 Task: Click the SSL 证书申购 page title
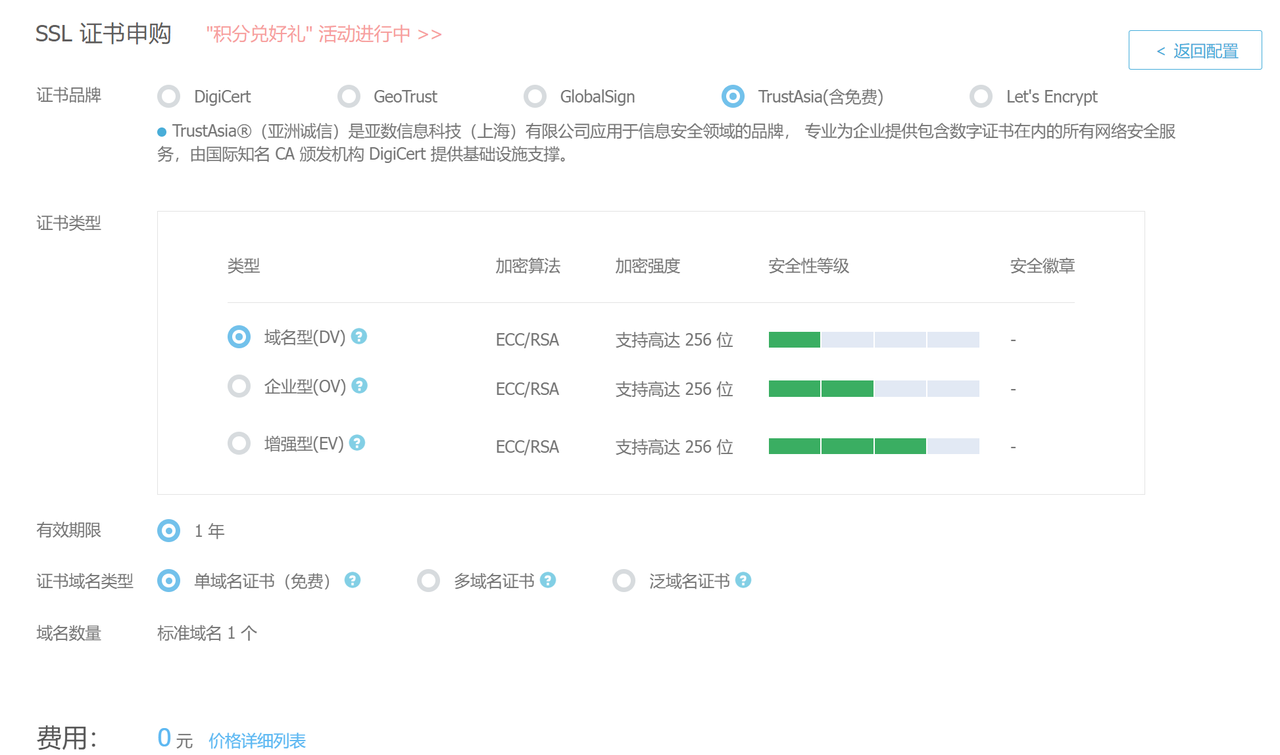tap(103, 33)
